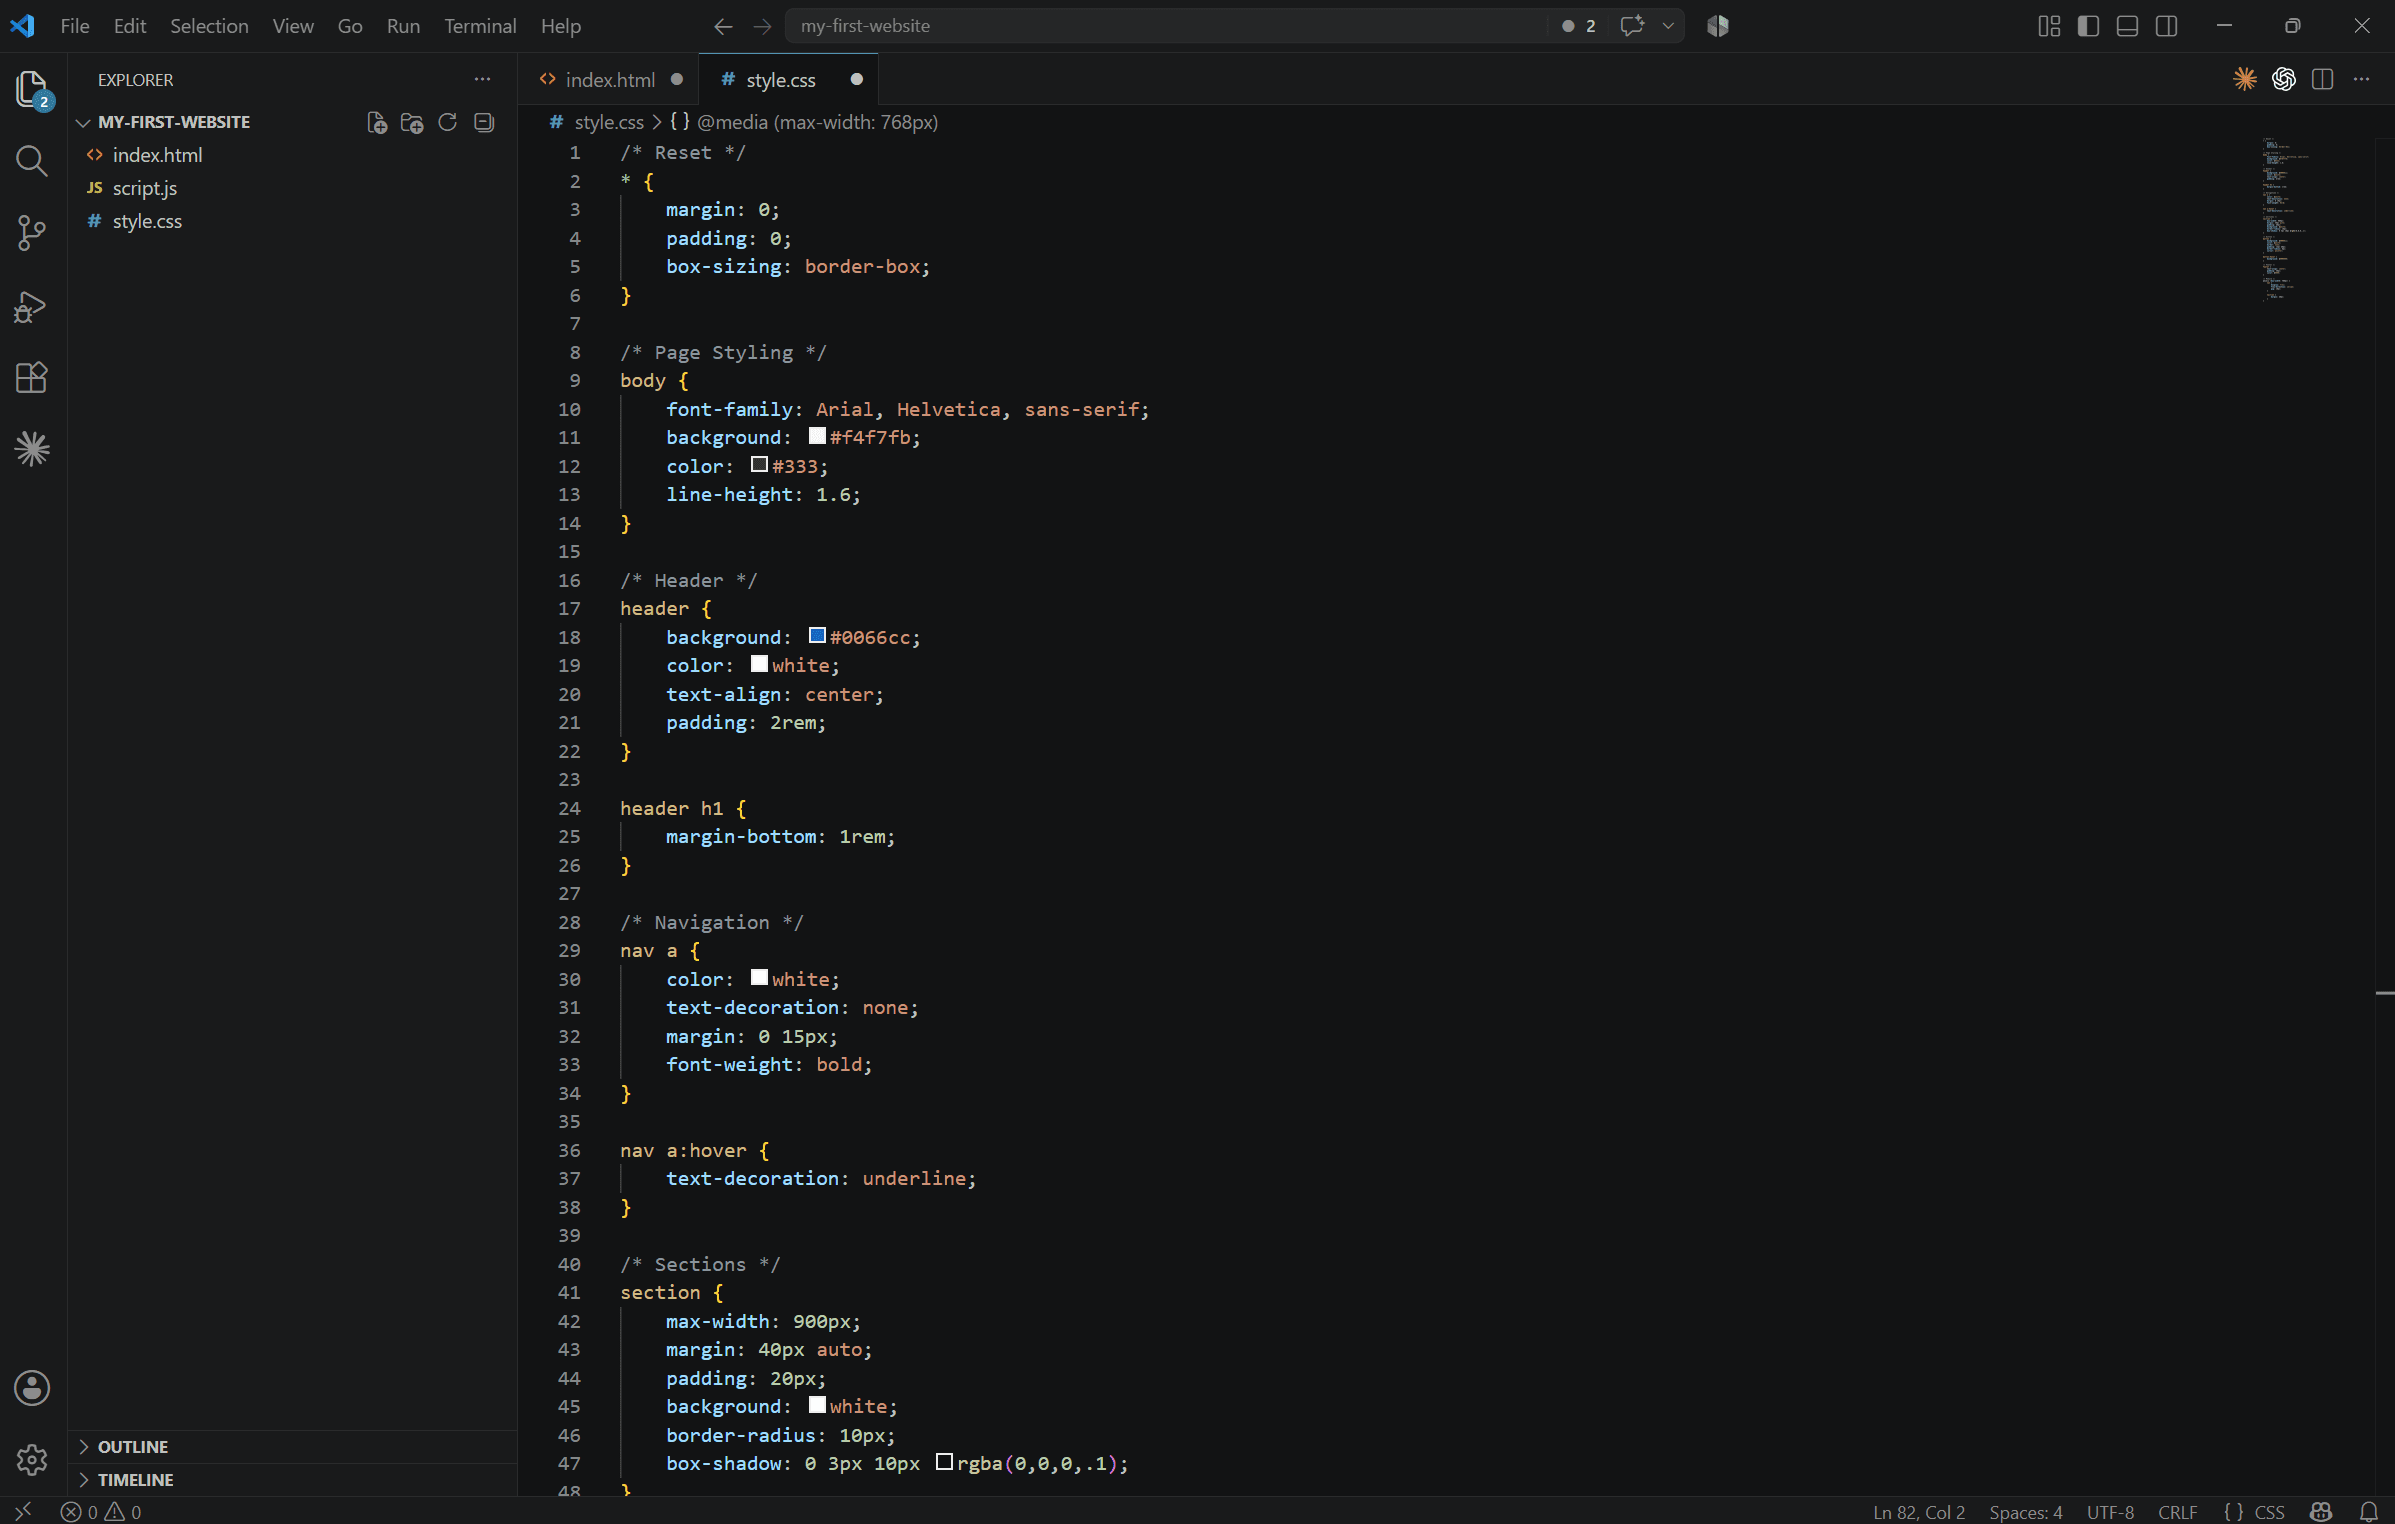
Task: Open the Extensions view
Action: point(32,377)
